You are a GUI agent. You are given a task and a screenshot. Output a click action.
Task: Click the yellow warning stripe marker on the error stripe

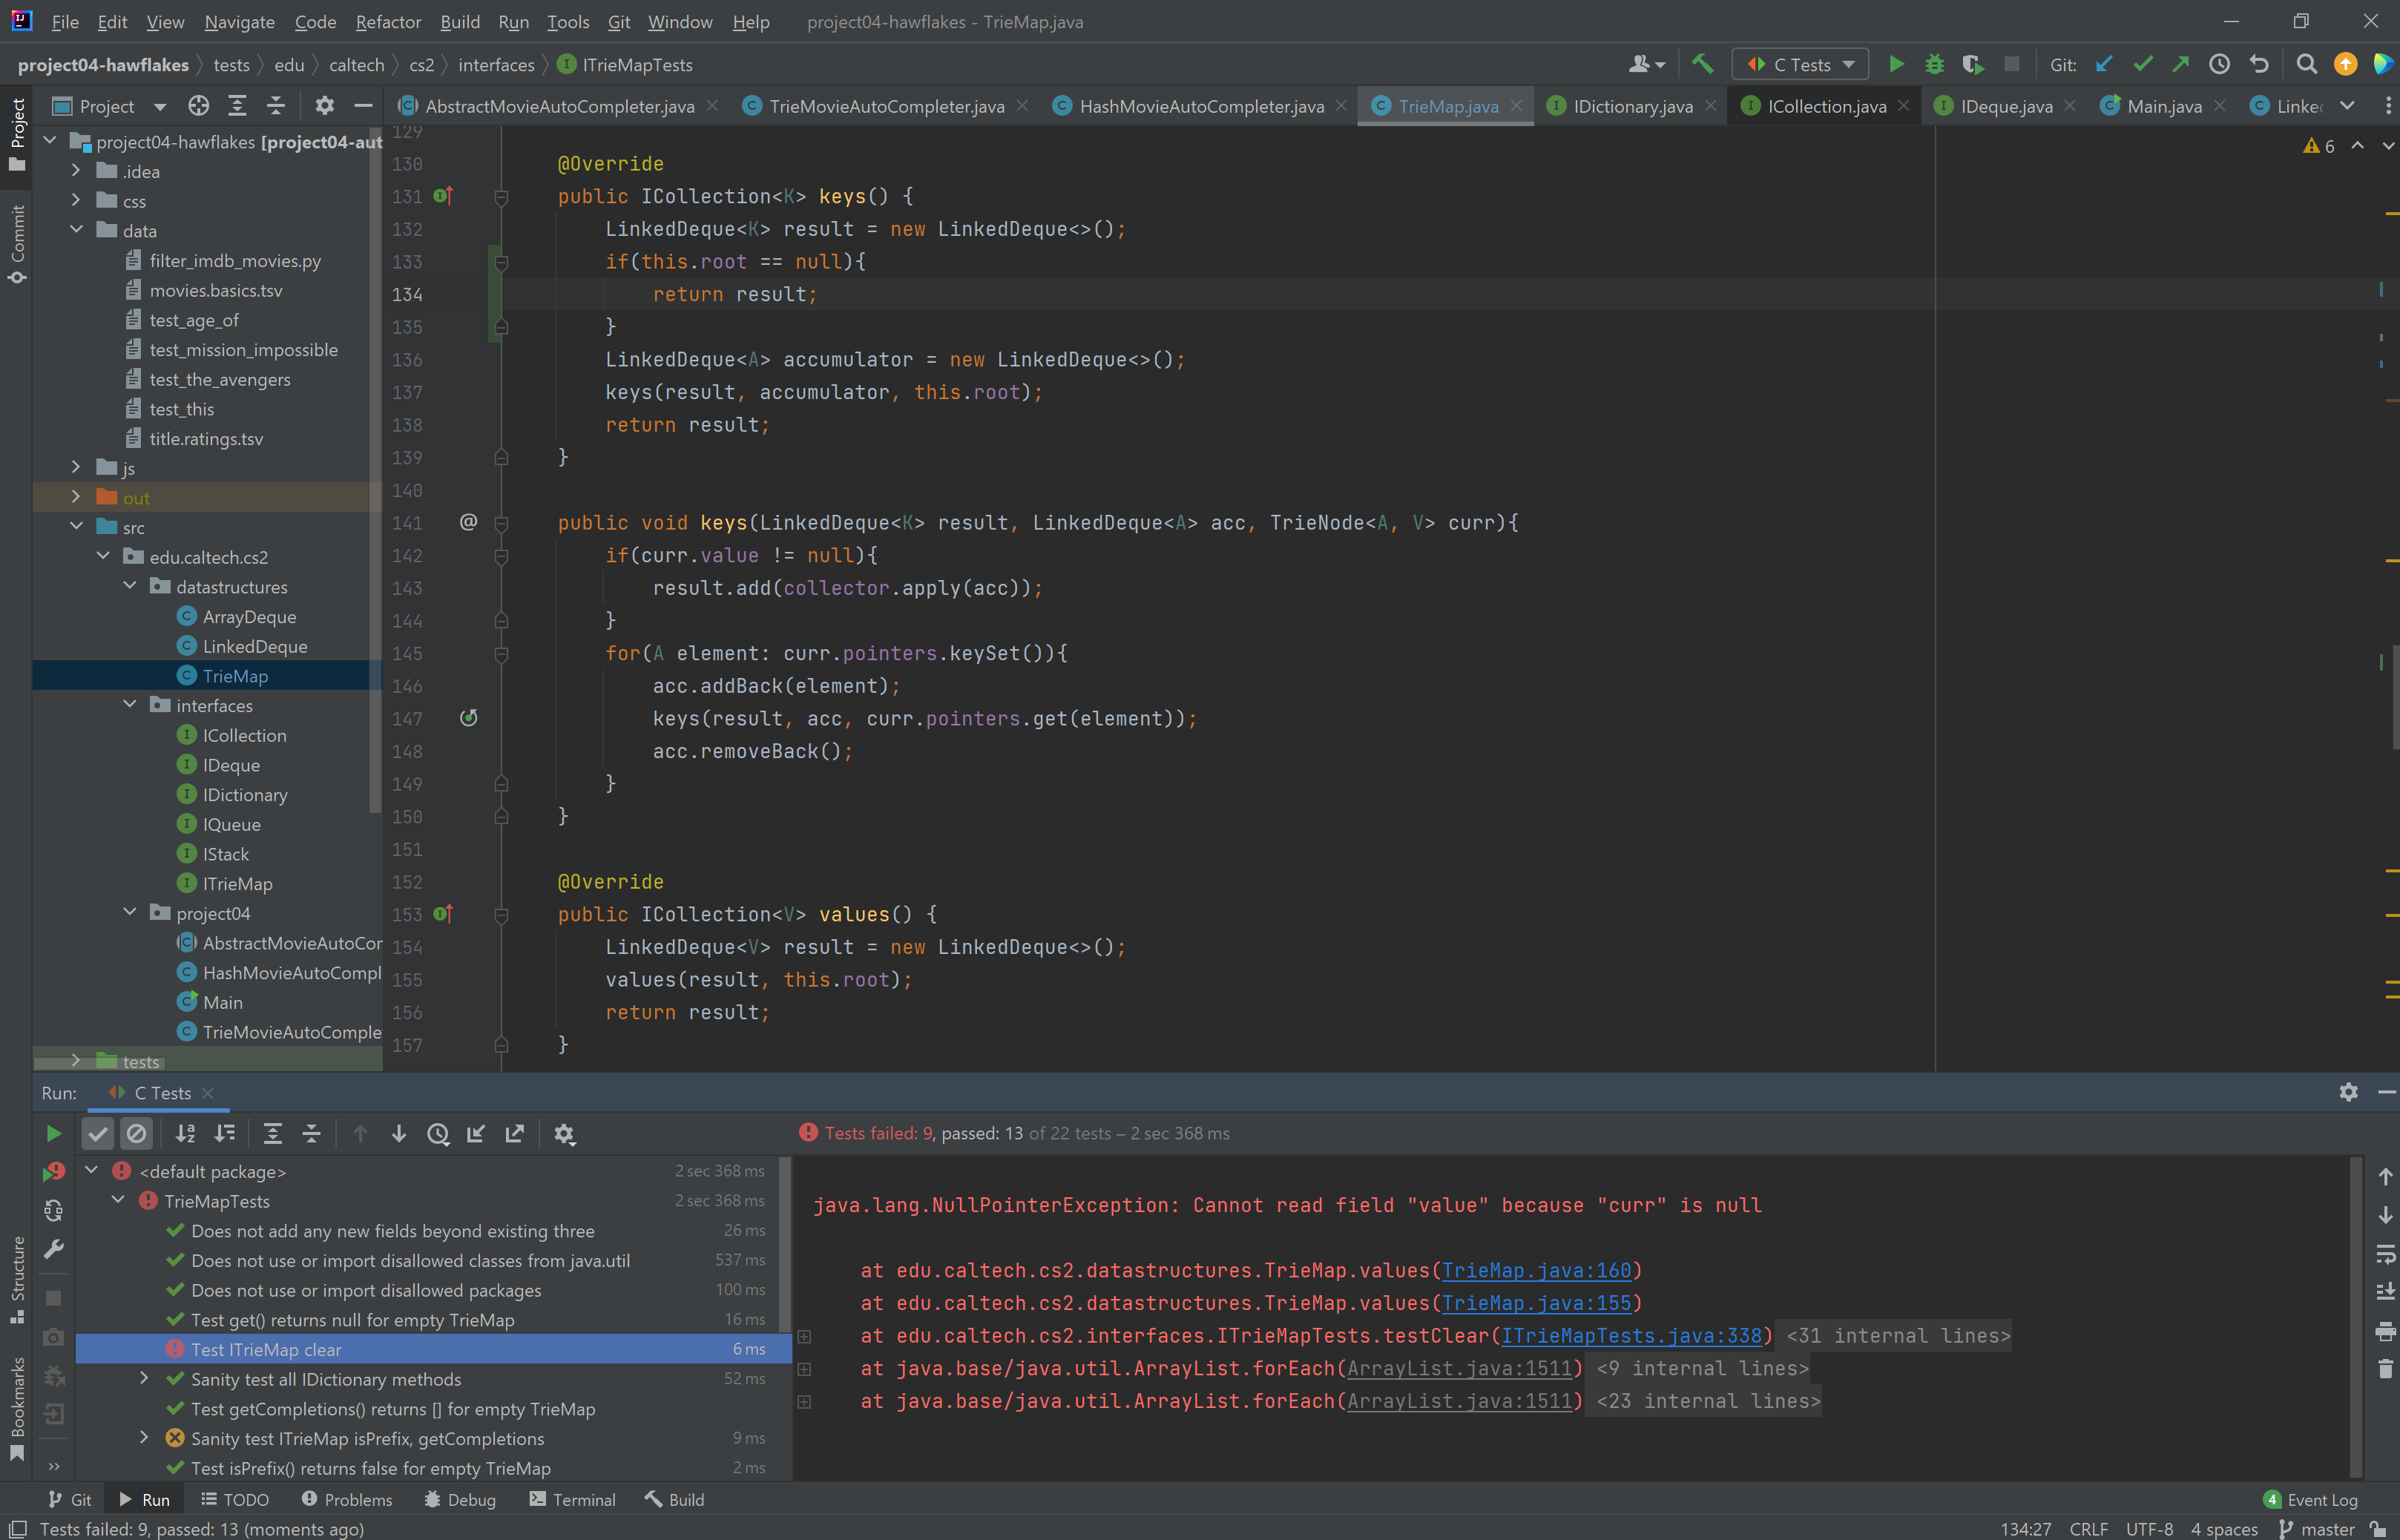click(x=2391, y=213)
